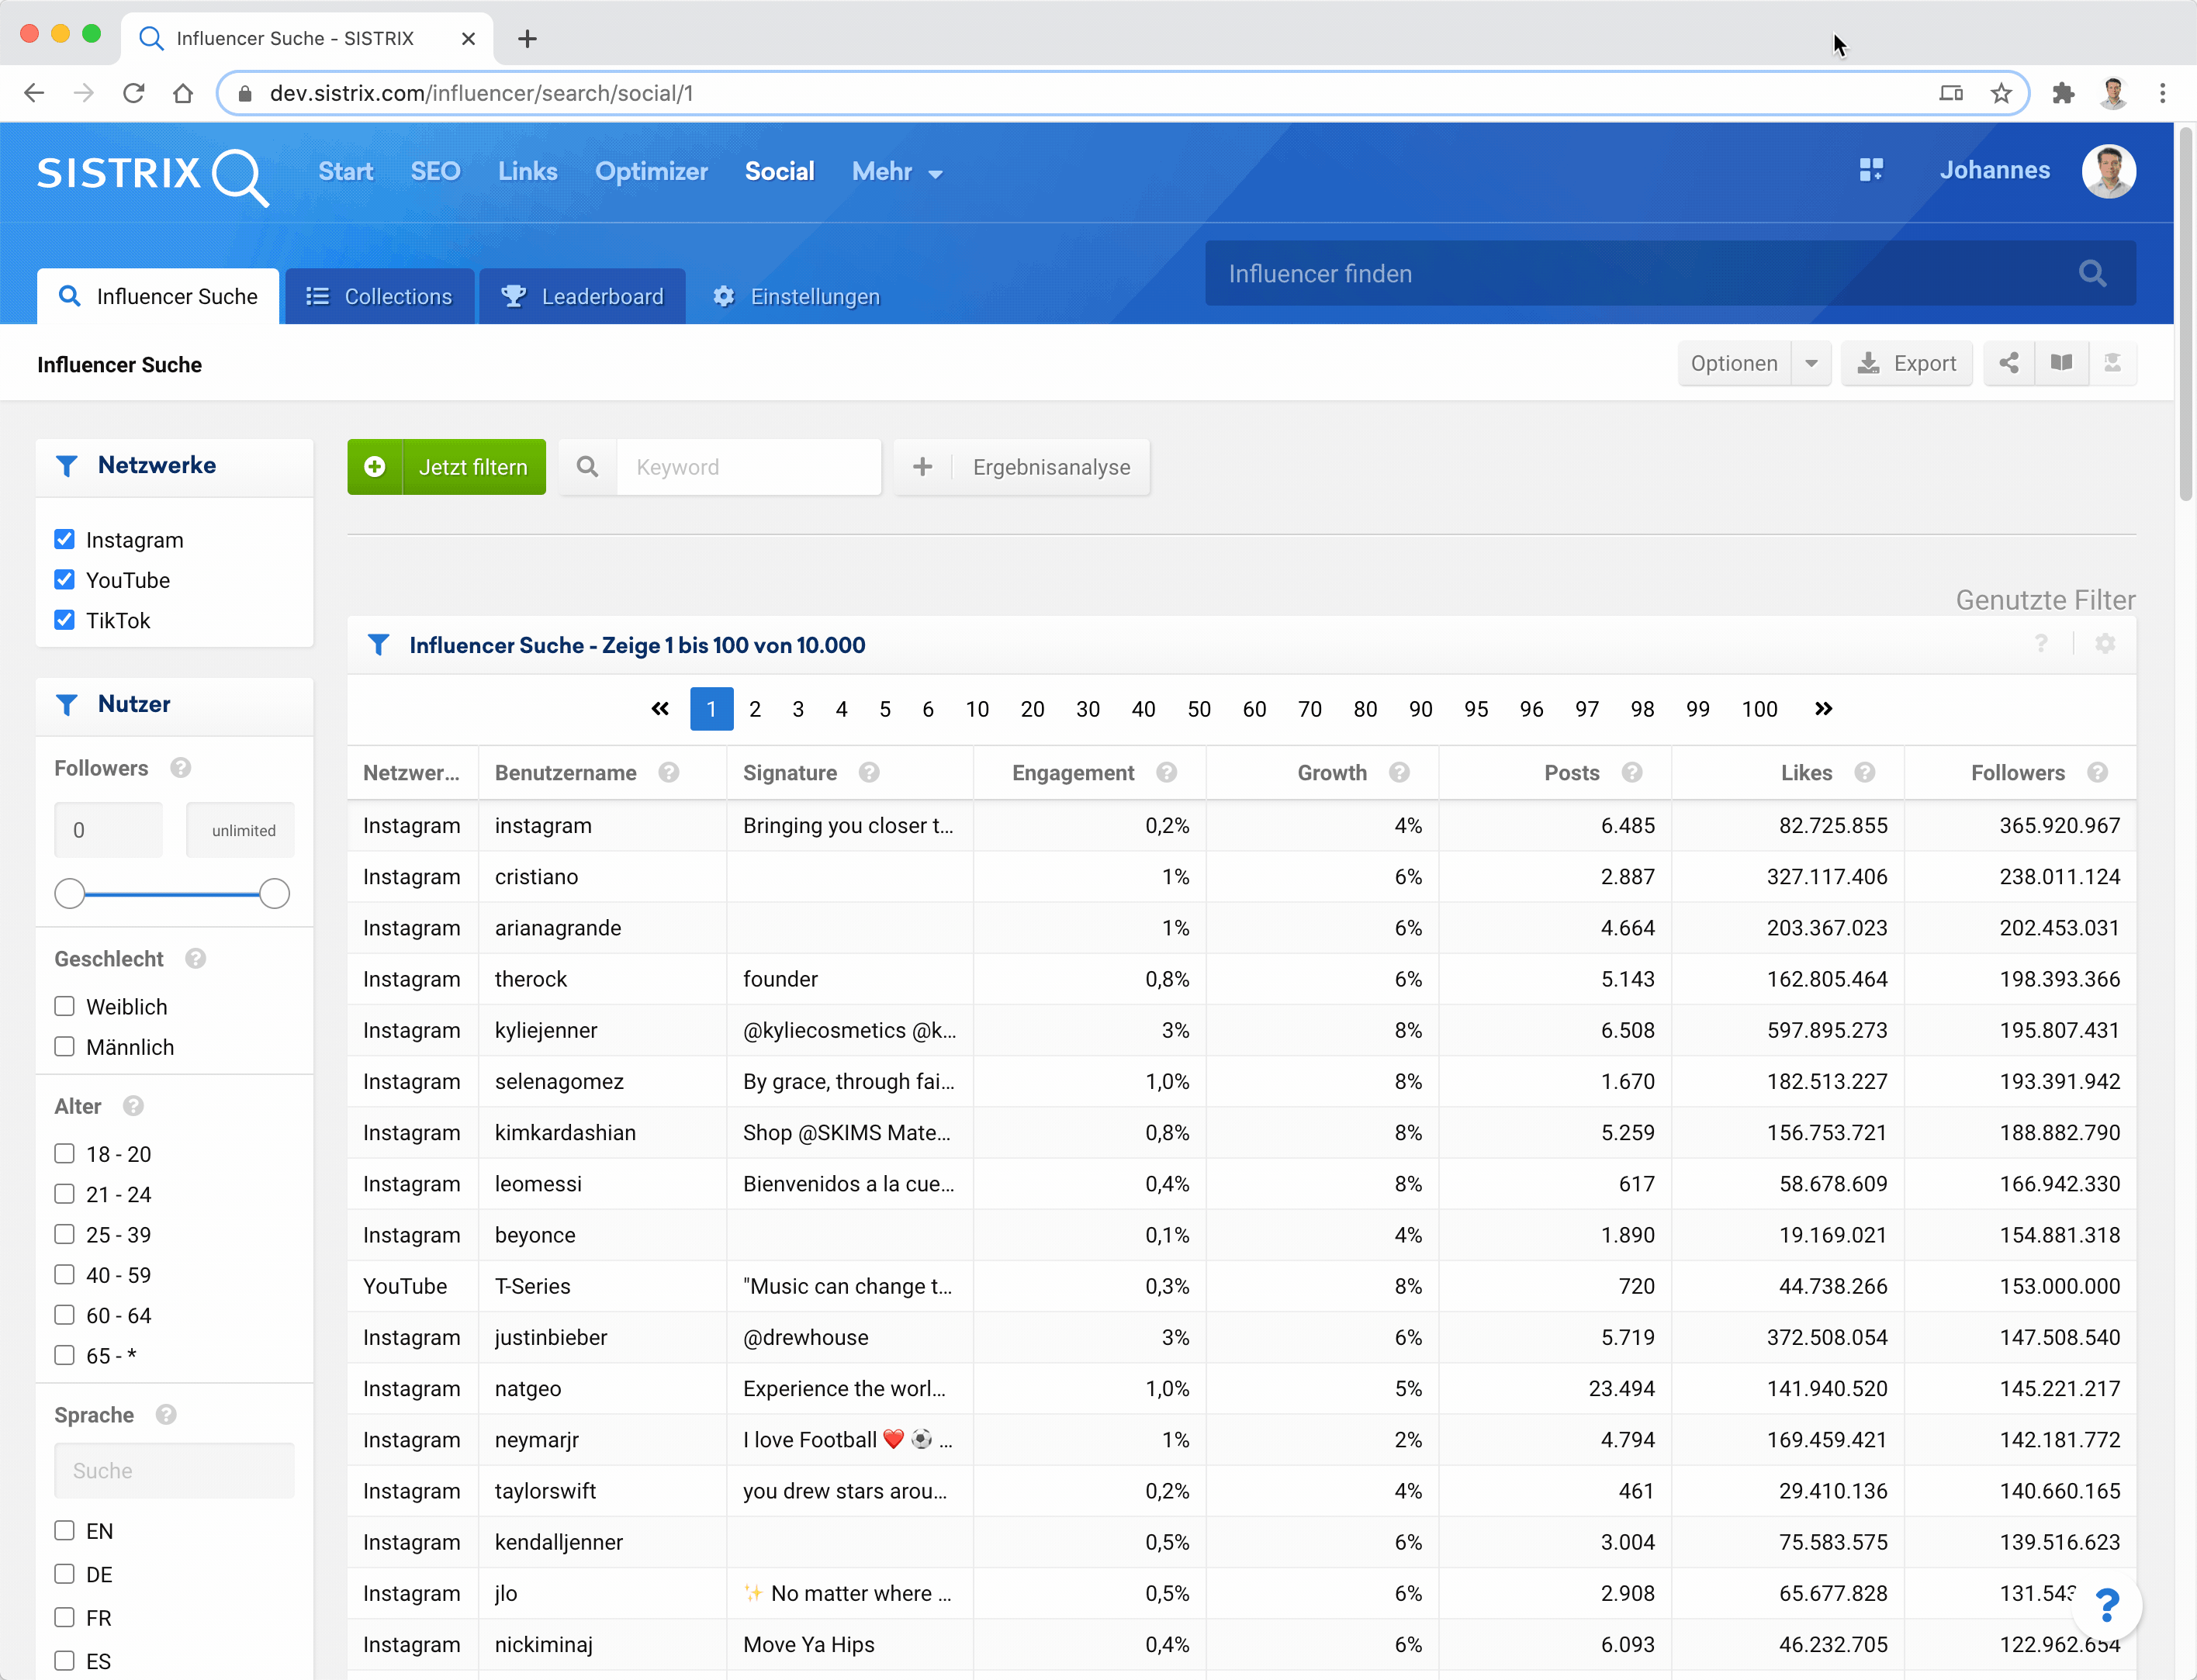Click the share icon in toolbar
Viewport: 2197px width, 1680px height.
click(2008, 363)
